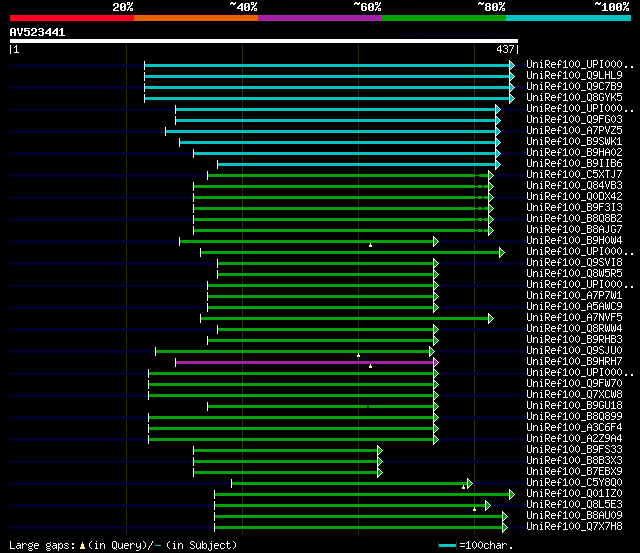
Task: Click the yellow gap marker on the C5Y8Q0 row
Action: [463, 487]
